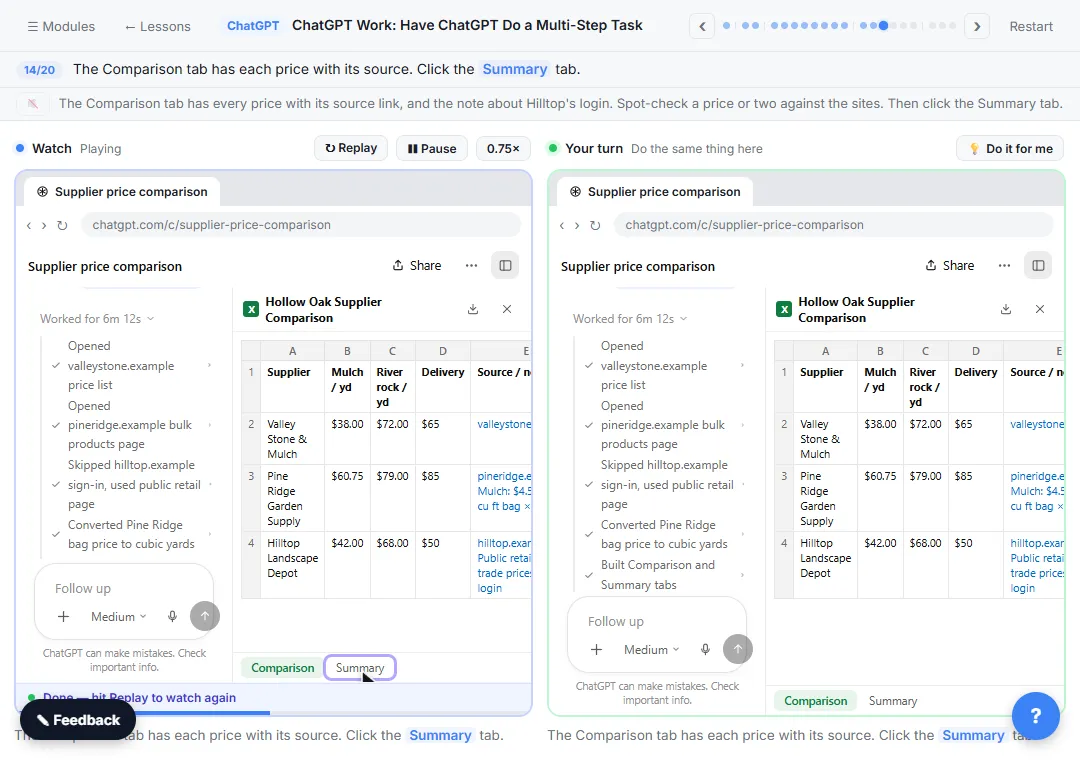Click forward arrow in Watch browser
Screen dimensions: 1080x760
pyautogui.click(x=44, y=225)
